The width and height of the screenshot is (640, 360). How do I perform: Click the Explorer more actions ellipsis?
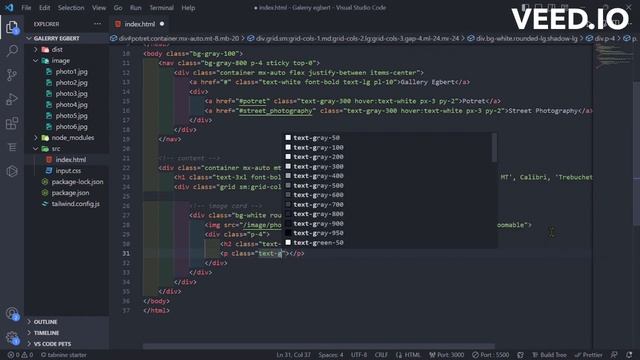98,24
